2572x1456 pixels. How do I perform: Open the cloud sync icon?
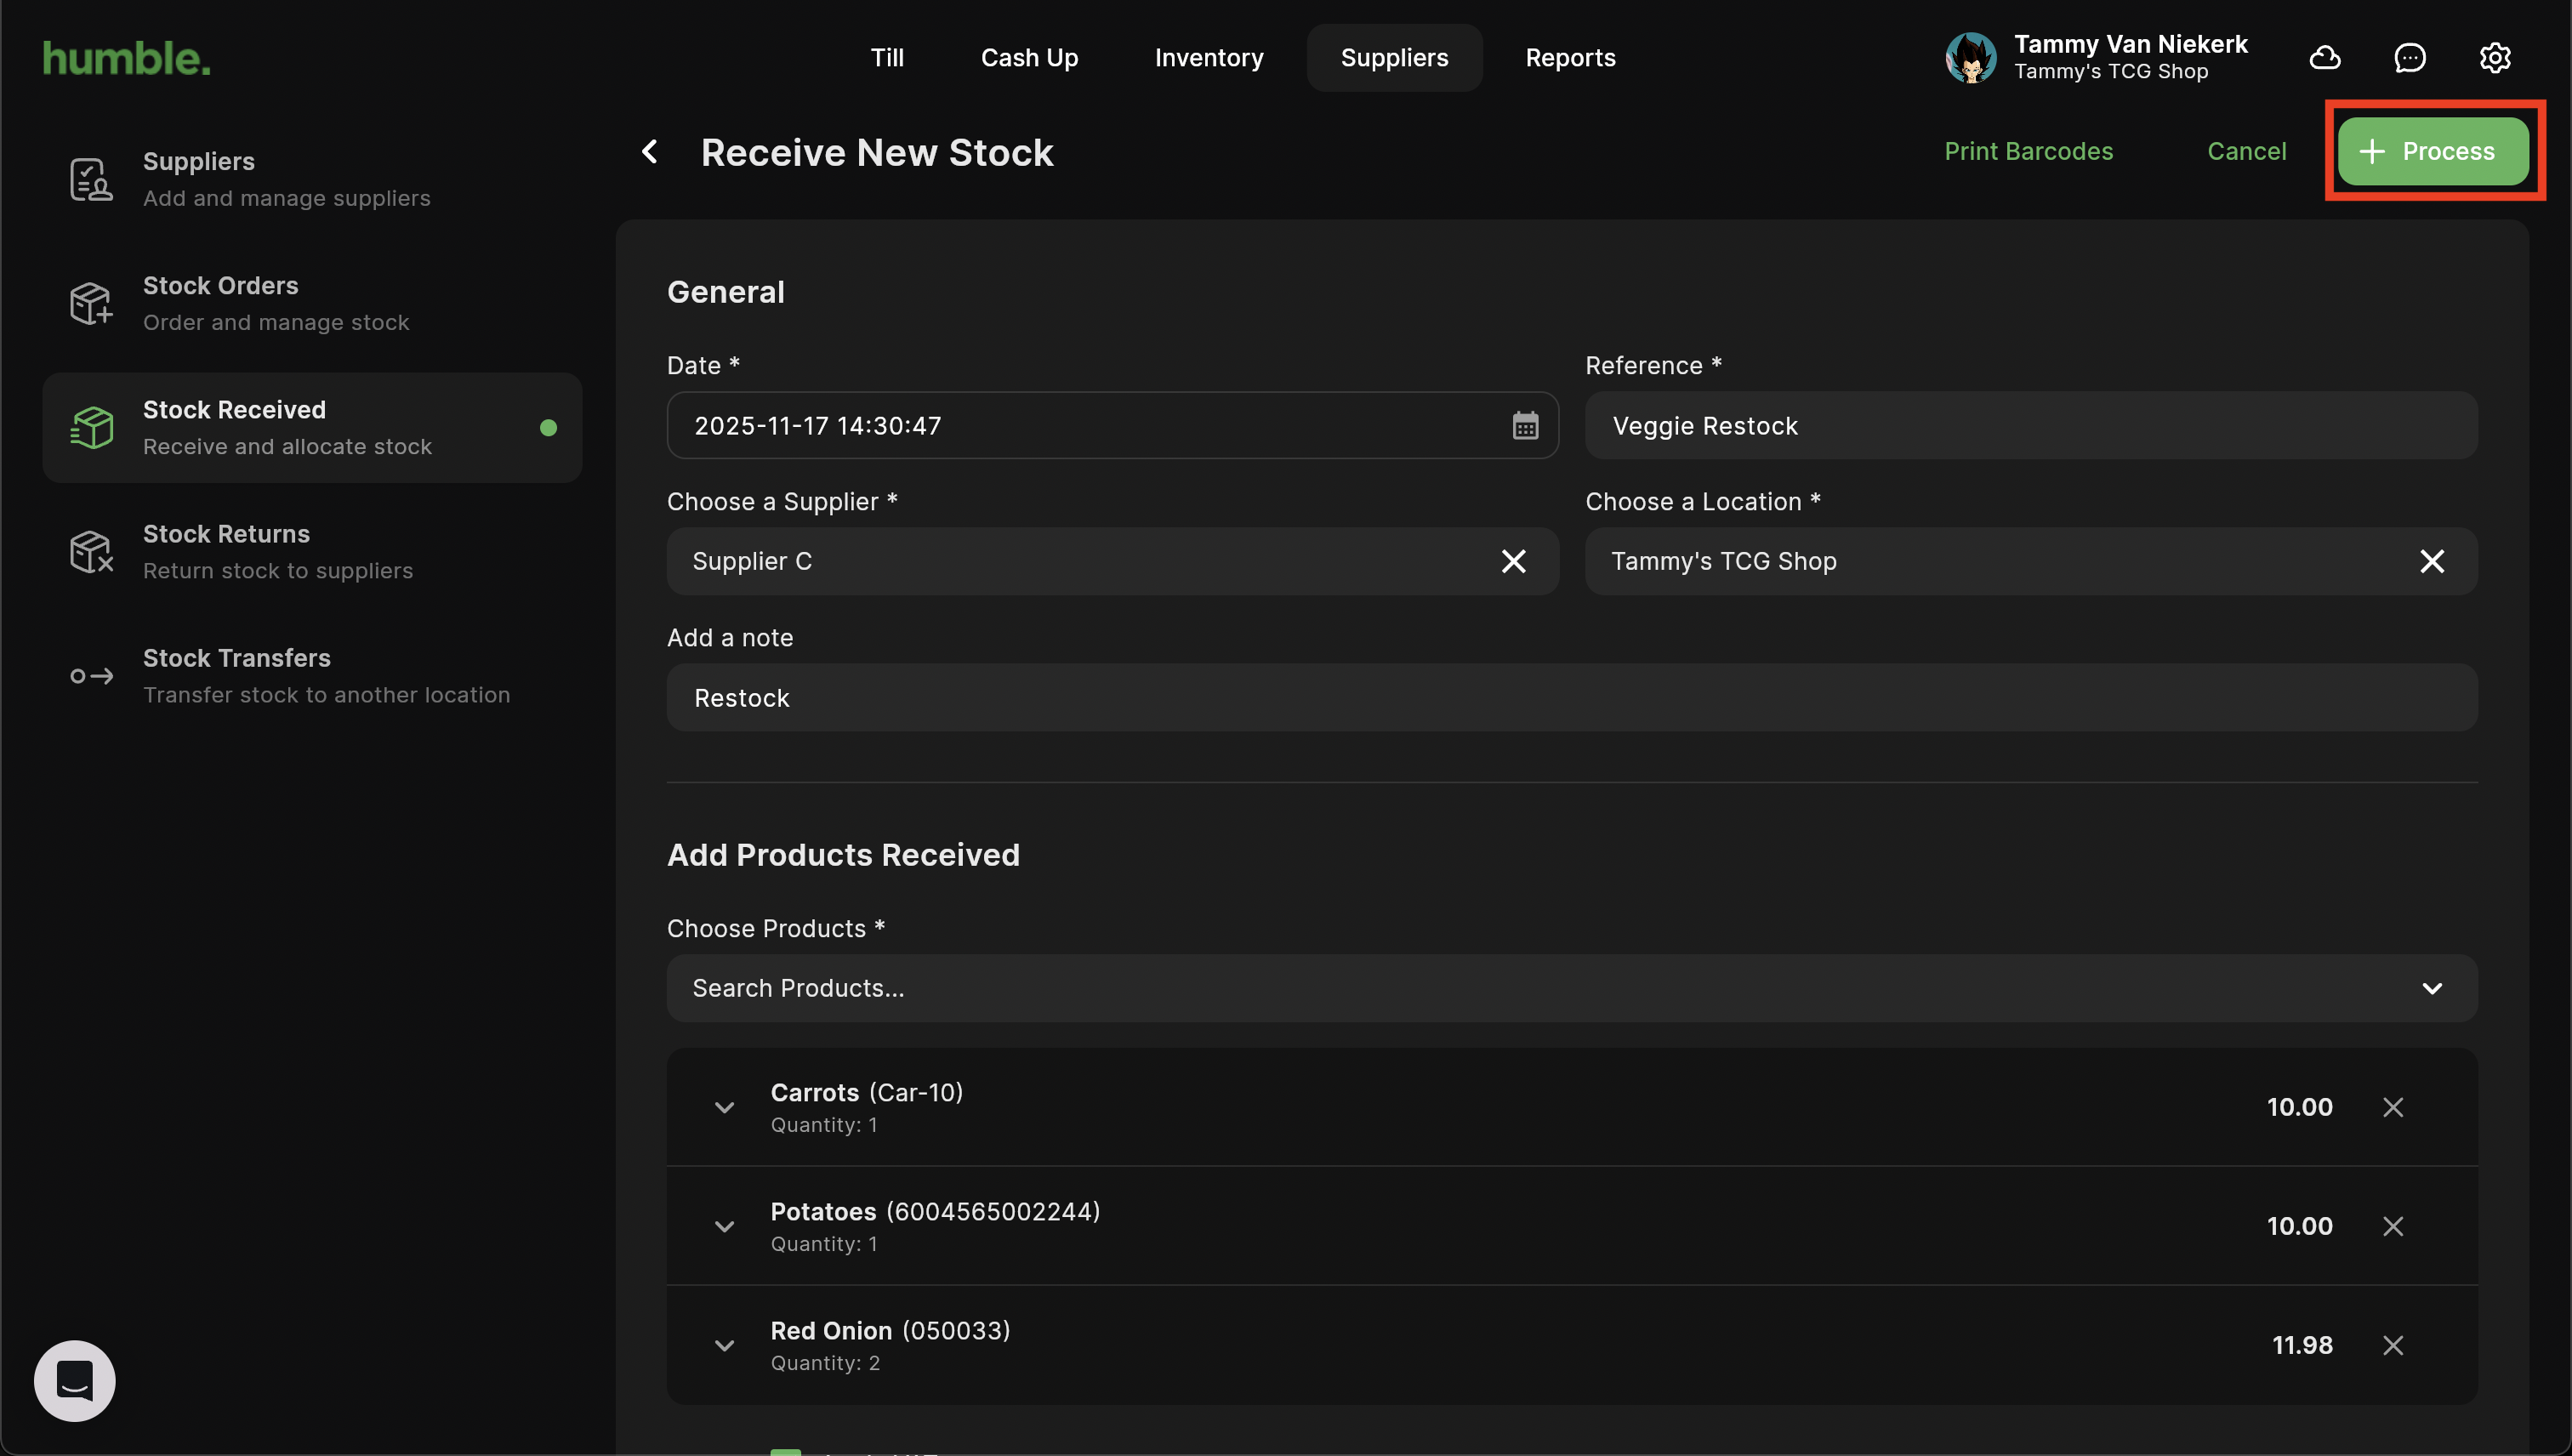2324,58
